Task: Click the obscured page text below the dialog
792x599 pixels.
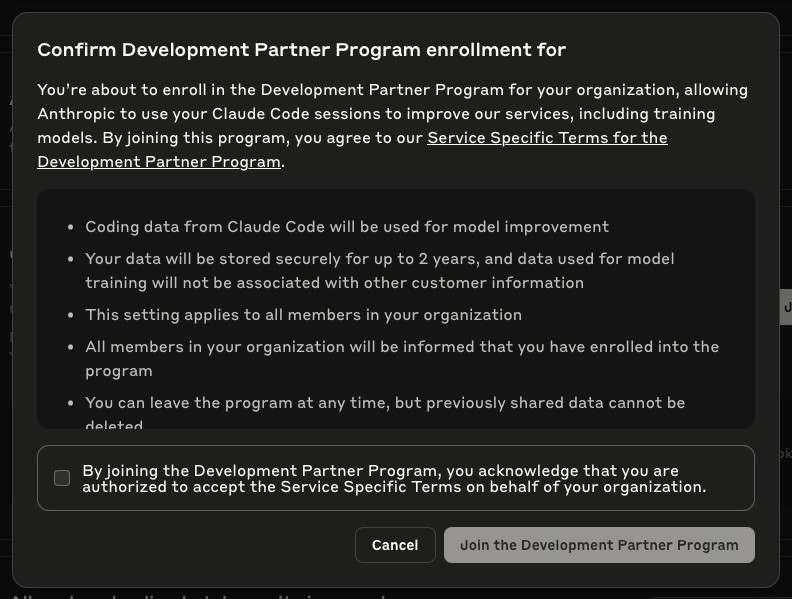Action: [x=202, y=595]
